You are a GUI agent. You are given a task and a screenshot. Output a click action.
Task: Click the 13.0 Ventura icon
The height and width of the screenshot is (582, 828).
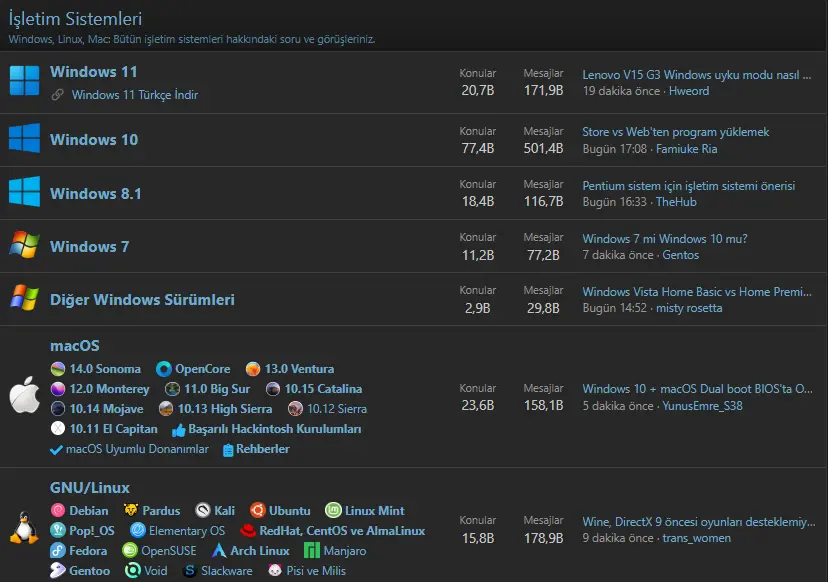(253, 369)
